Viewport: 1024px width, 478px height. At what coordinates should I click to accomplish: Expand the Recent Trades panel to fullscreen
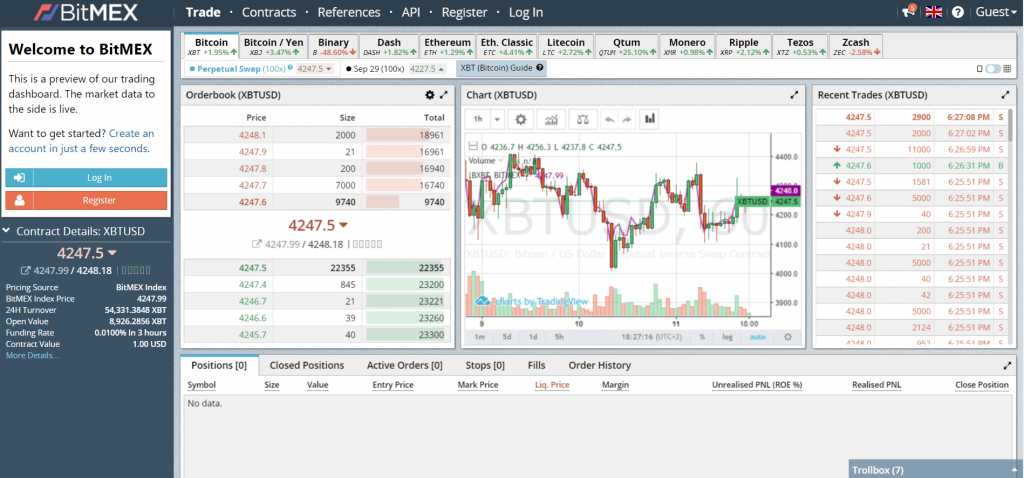pyautogui.click(x=1005, y=95)
